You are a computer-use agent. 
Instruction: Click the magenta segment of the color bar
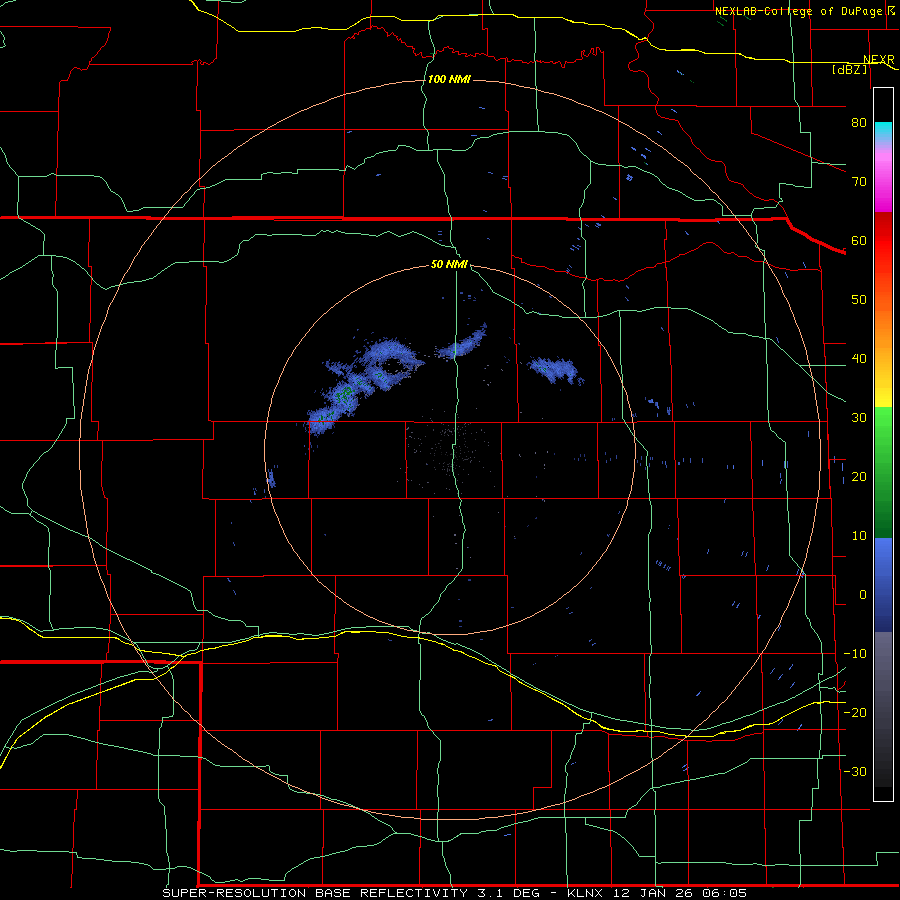tap(883, 184)
